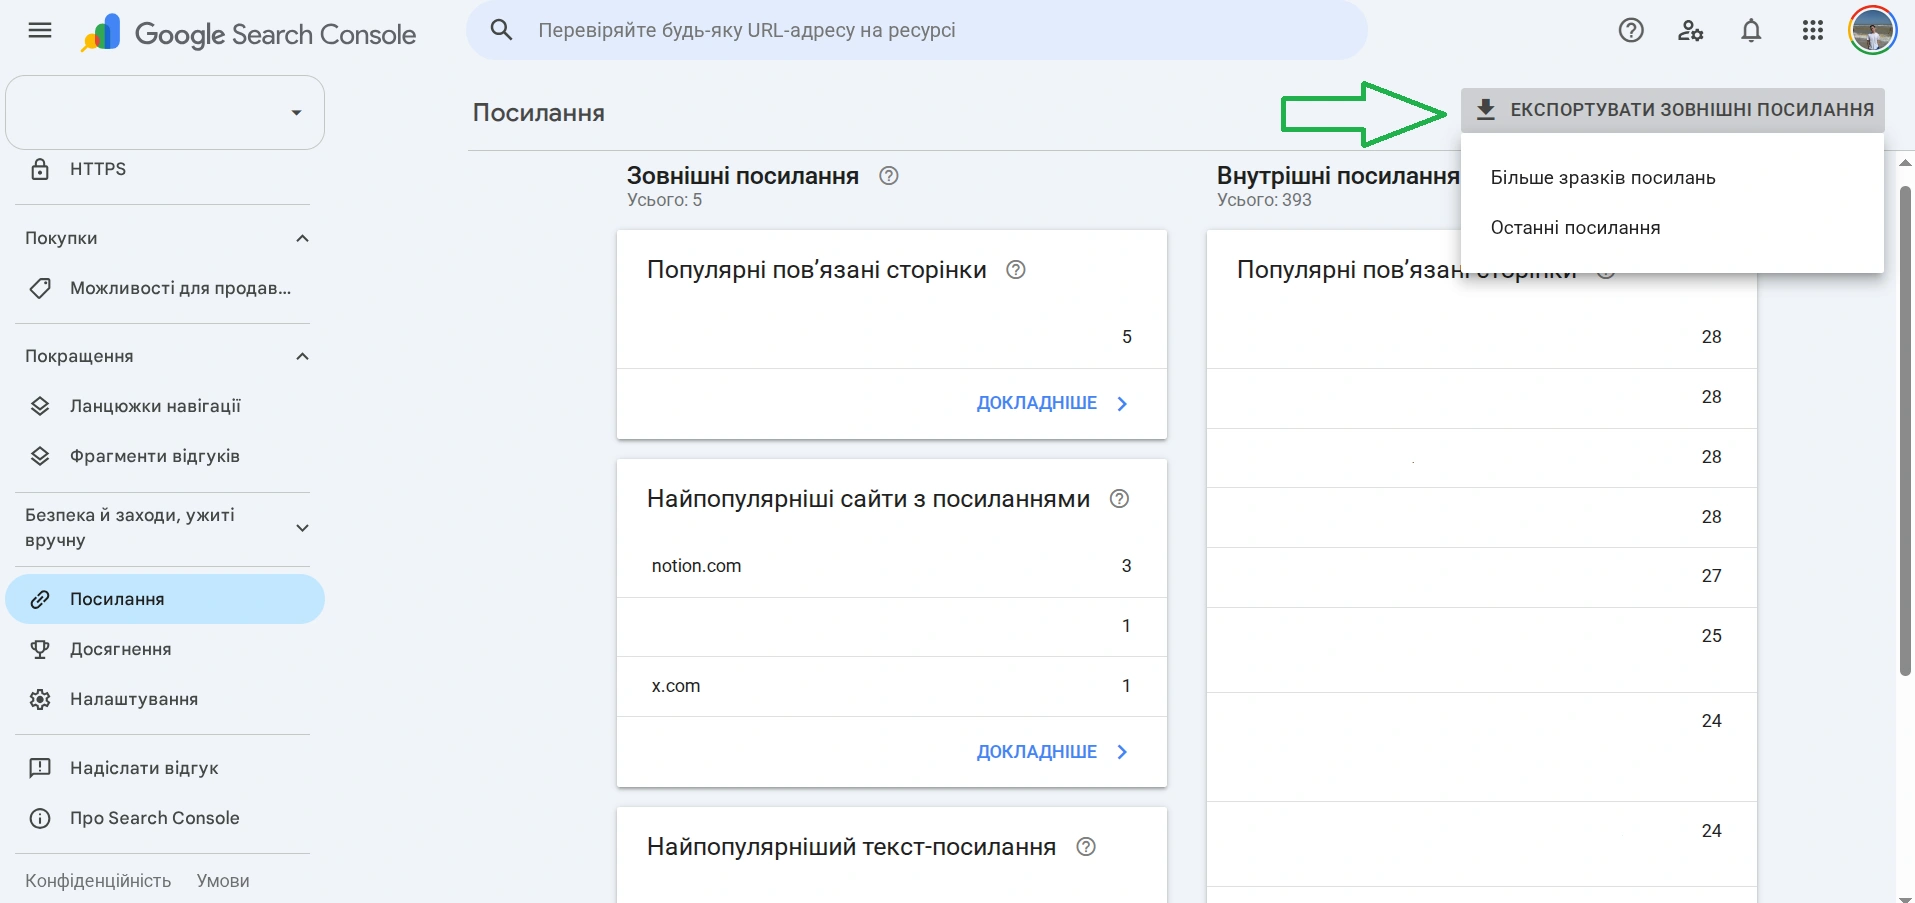
Task: Open the hamburger main menu
Action: (40, 31)
